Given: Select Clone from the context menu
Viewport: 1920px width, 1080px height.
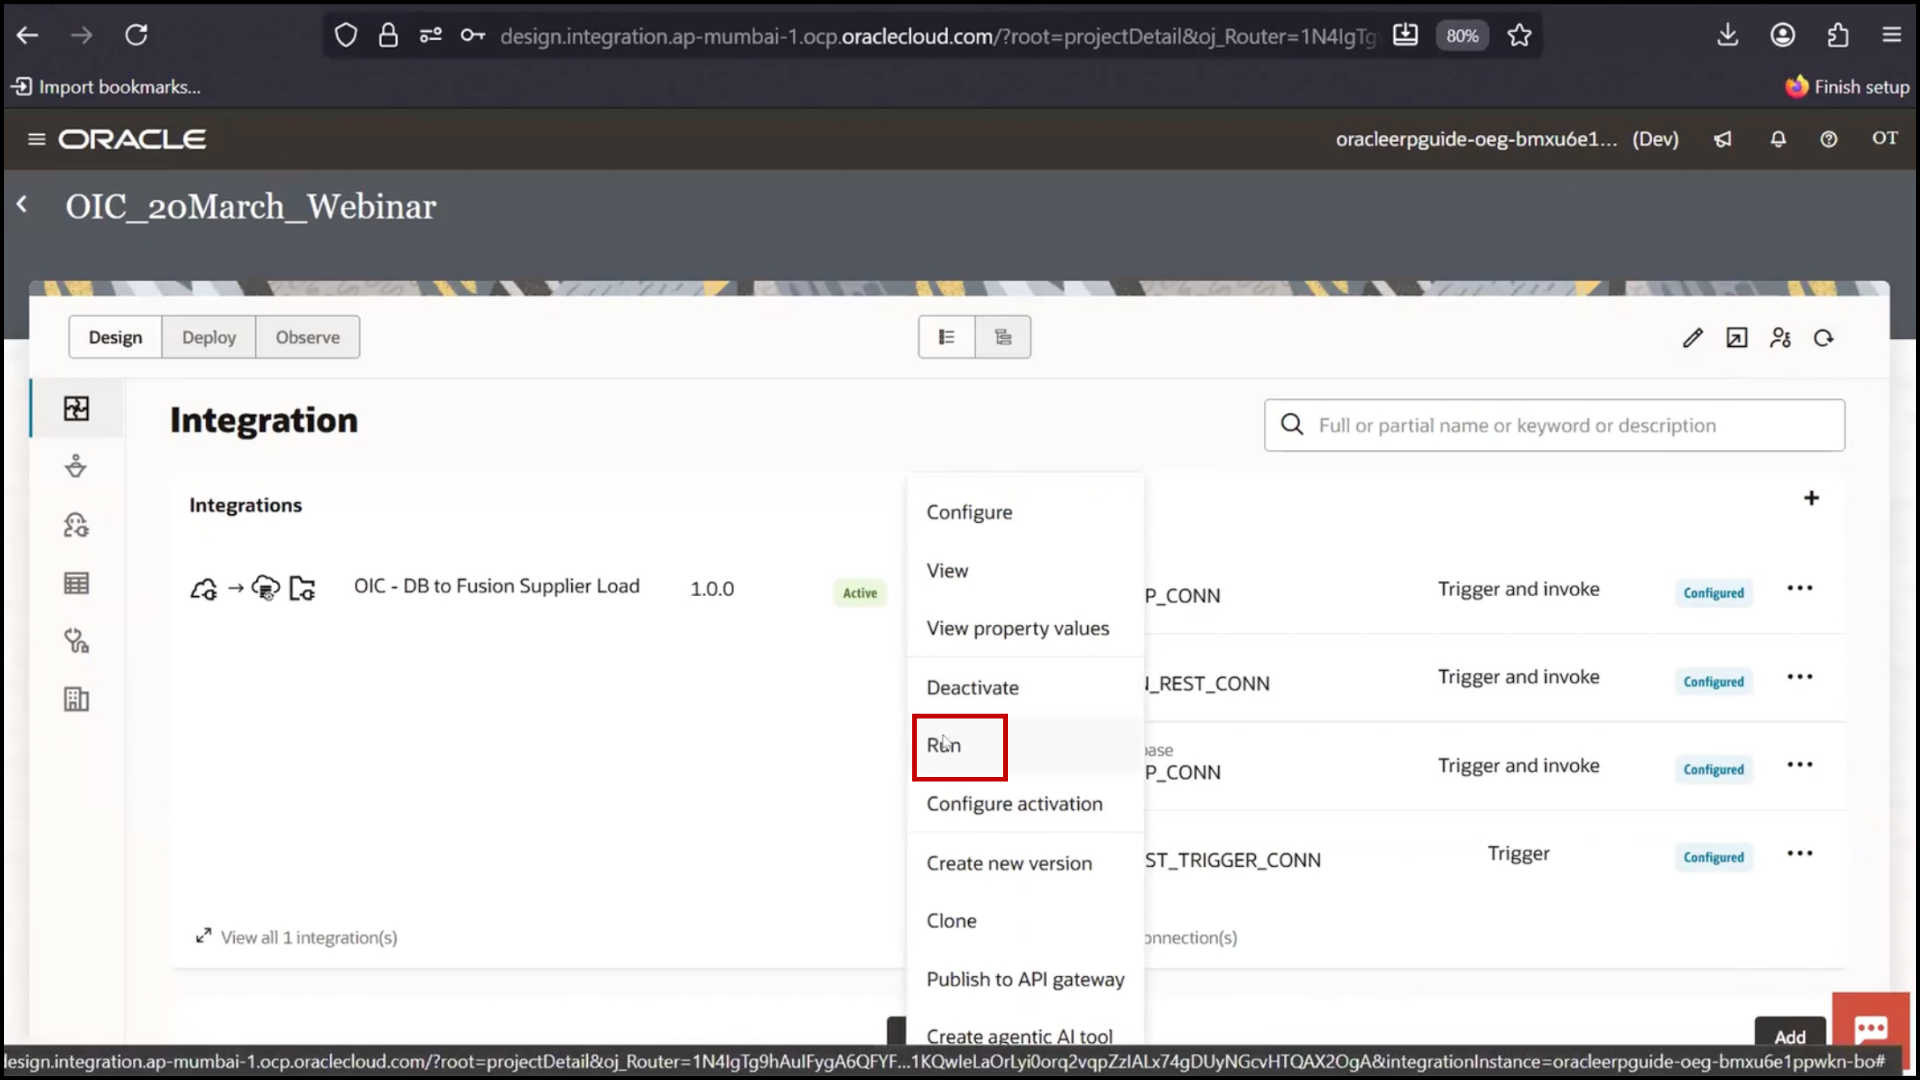Looking at the screenshot, I should click(x=1025, y=921).
